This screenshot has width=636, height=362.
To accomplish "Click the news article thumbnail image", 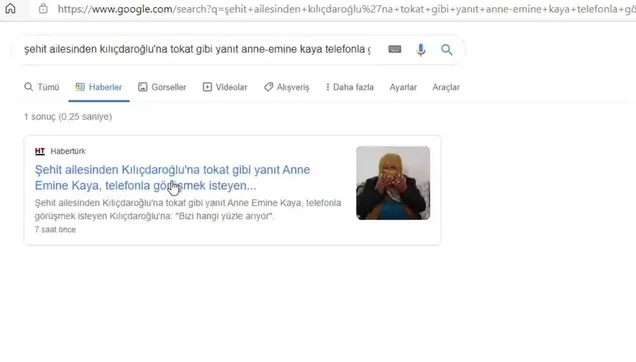I will [x=393, y=183].
